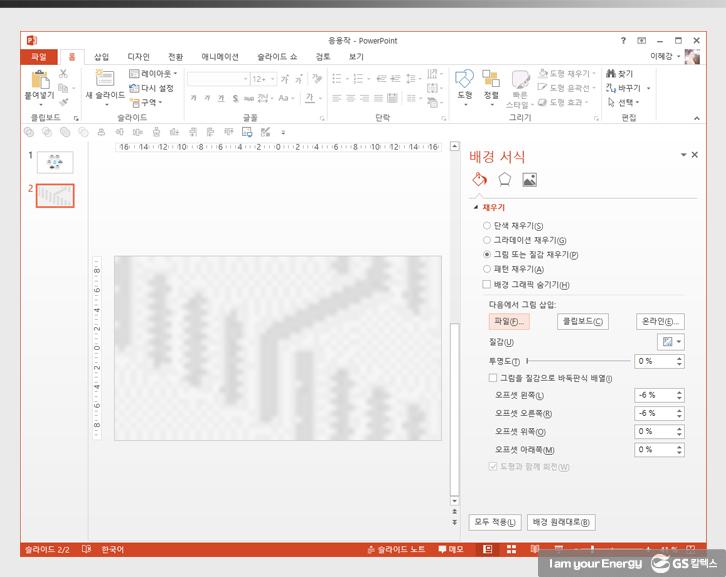Open the Arrange (정렬) icon
This screenshot has width=726, height=577.
click(x=490, y=80)
